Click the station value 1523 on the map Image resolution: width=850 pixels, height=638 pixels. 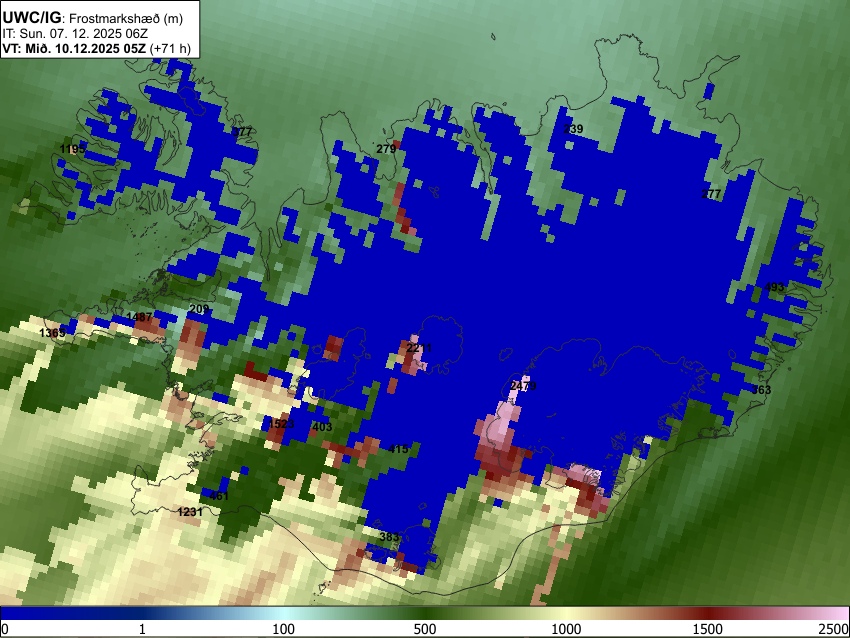coord(281,423)
